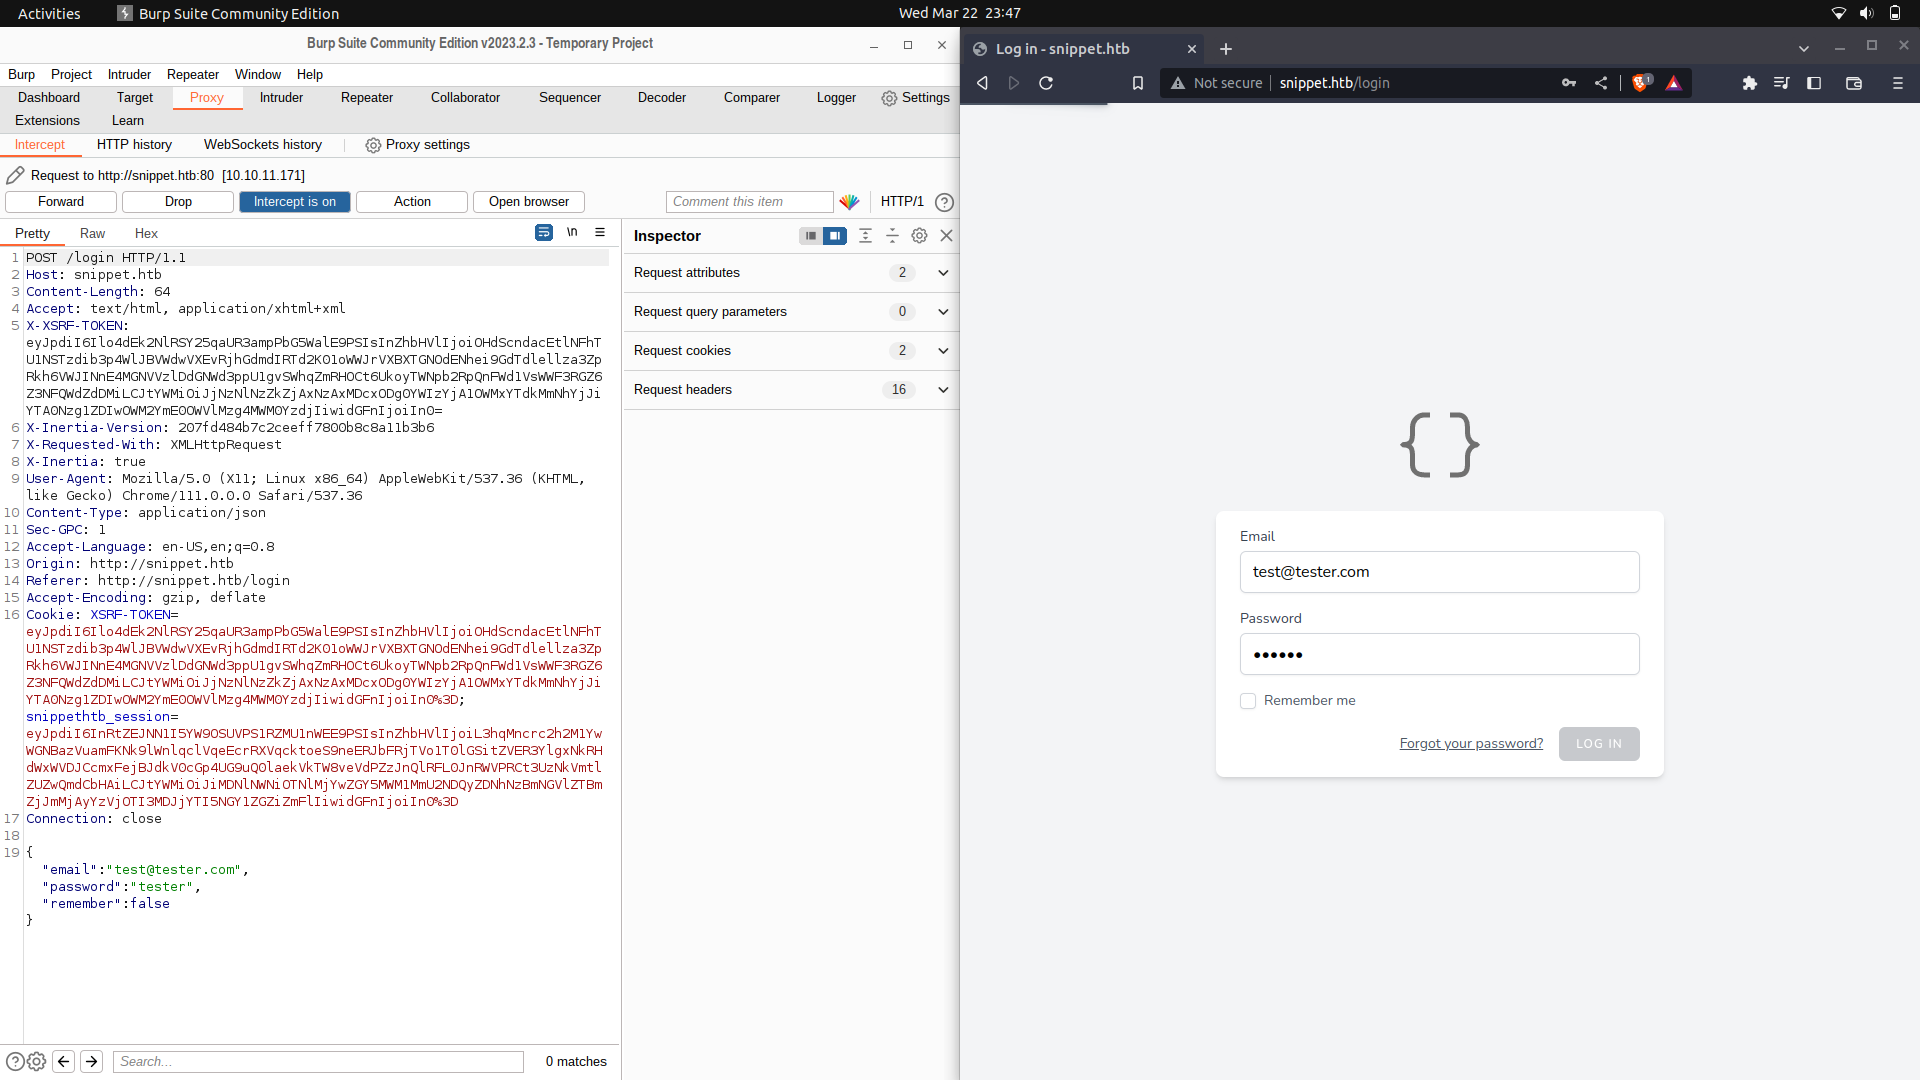Open the editor hamburger options menu
Screen dimensions: 1920x1080
pos(600,232)
